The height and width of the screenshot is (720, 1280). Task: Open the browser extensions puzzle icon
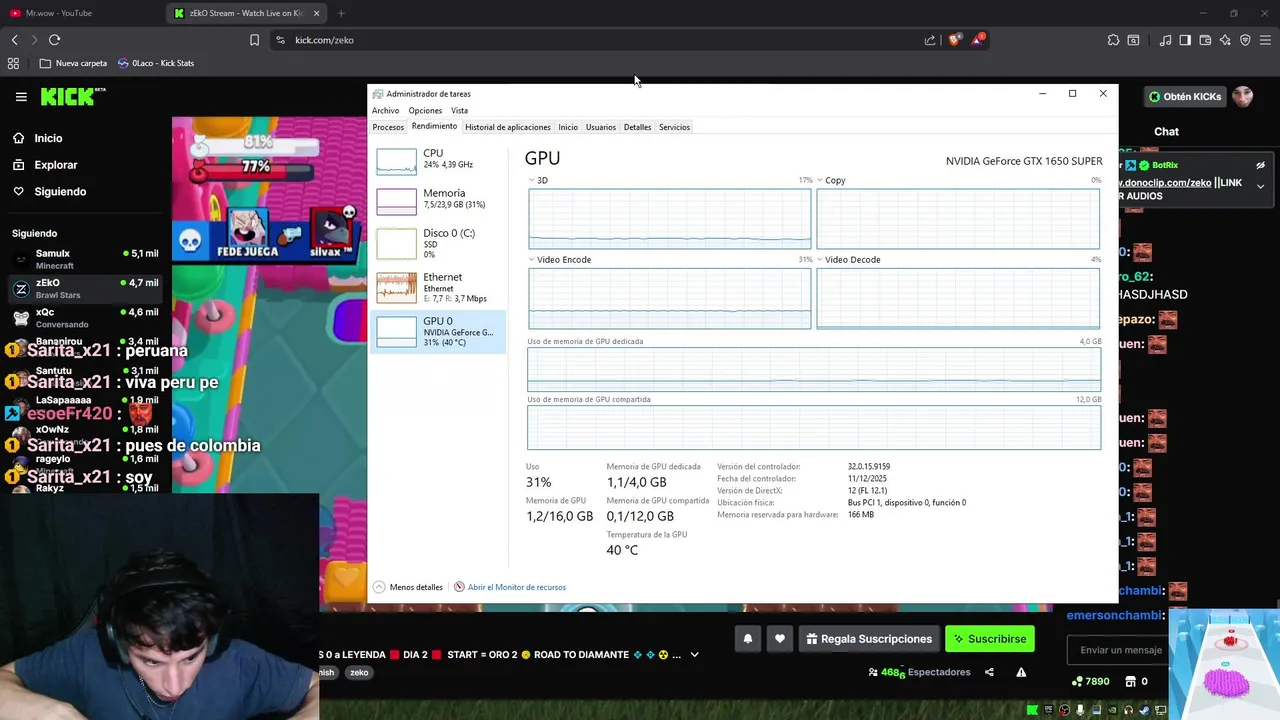(x=1113, y=40)
